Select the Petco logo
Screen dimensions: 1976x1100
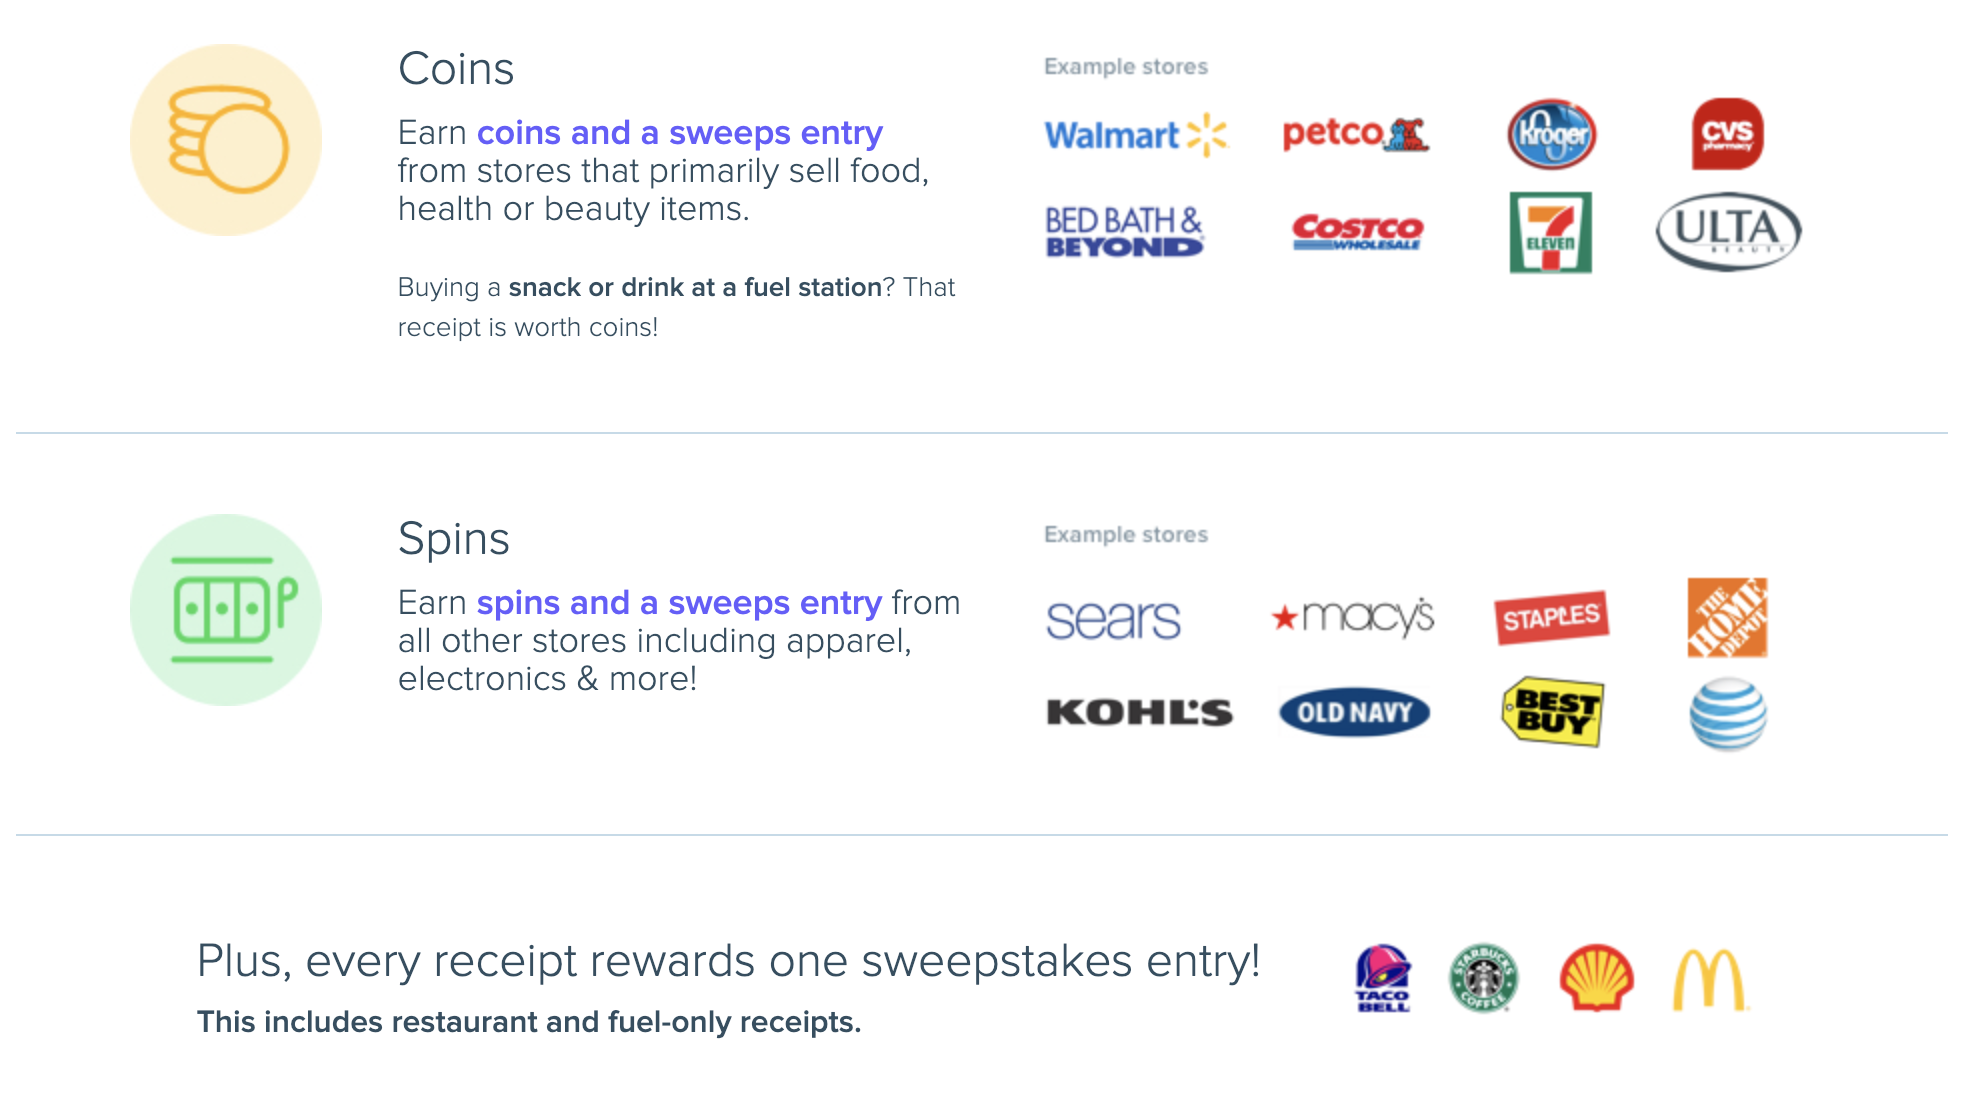pos(1355,134)
